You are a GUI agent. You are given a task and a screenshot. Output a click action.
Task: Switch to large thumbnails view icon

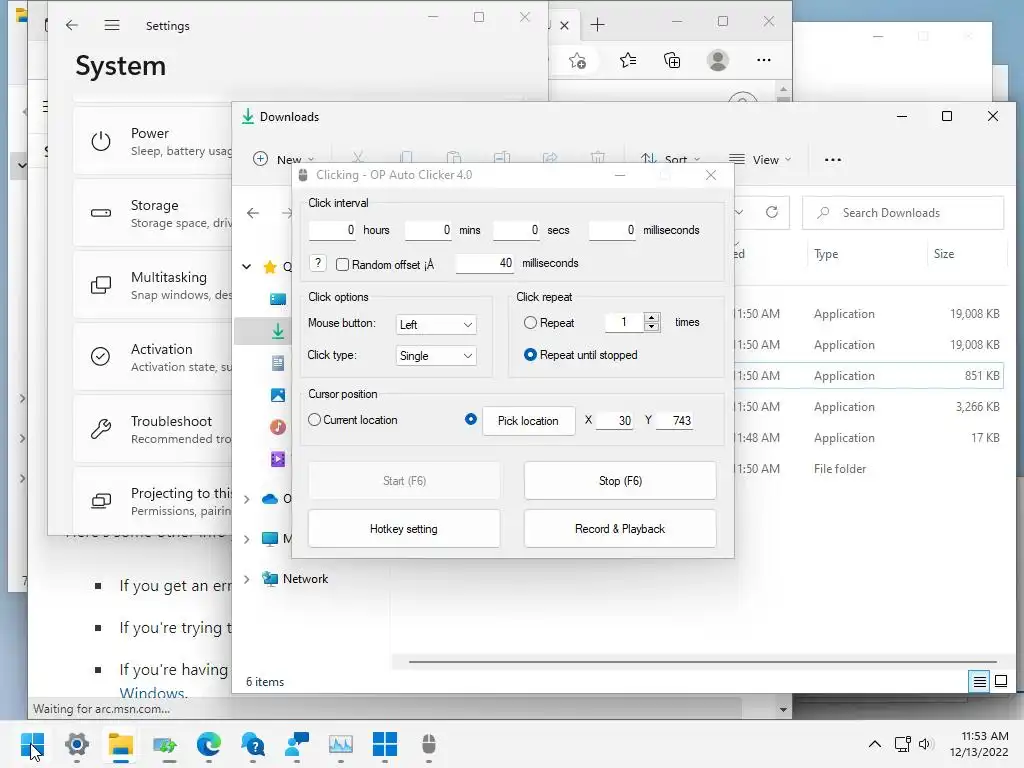(1001, 682)
